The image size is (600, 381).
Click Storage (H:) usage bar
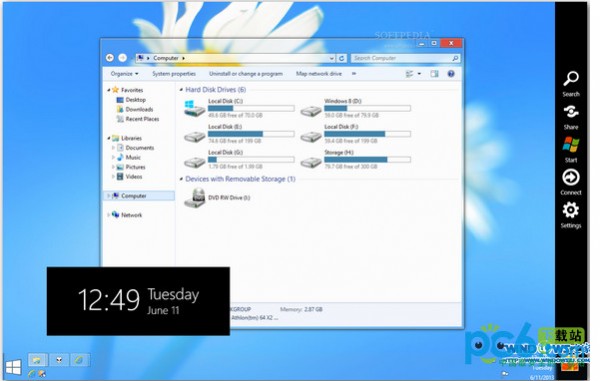point(367,160)
